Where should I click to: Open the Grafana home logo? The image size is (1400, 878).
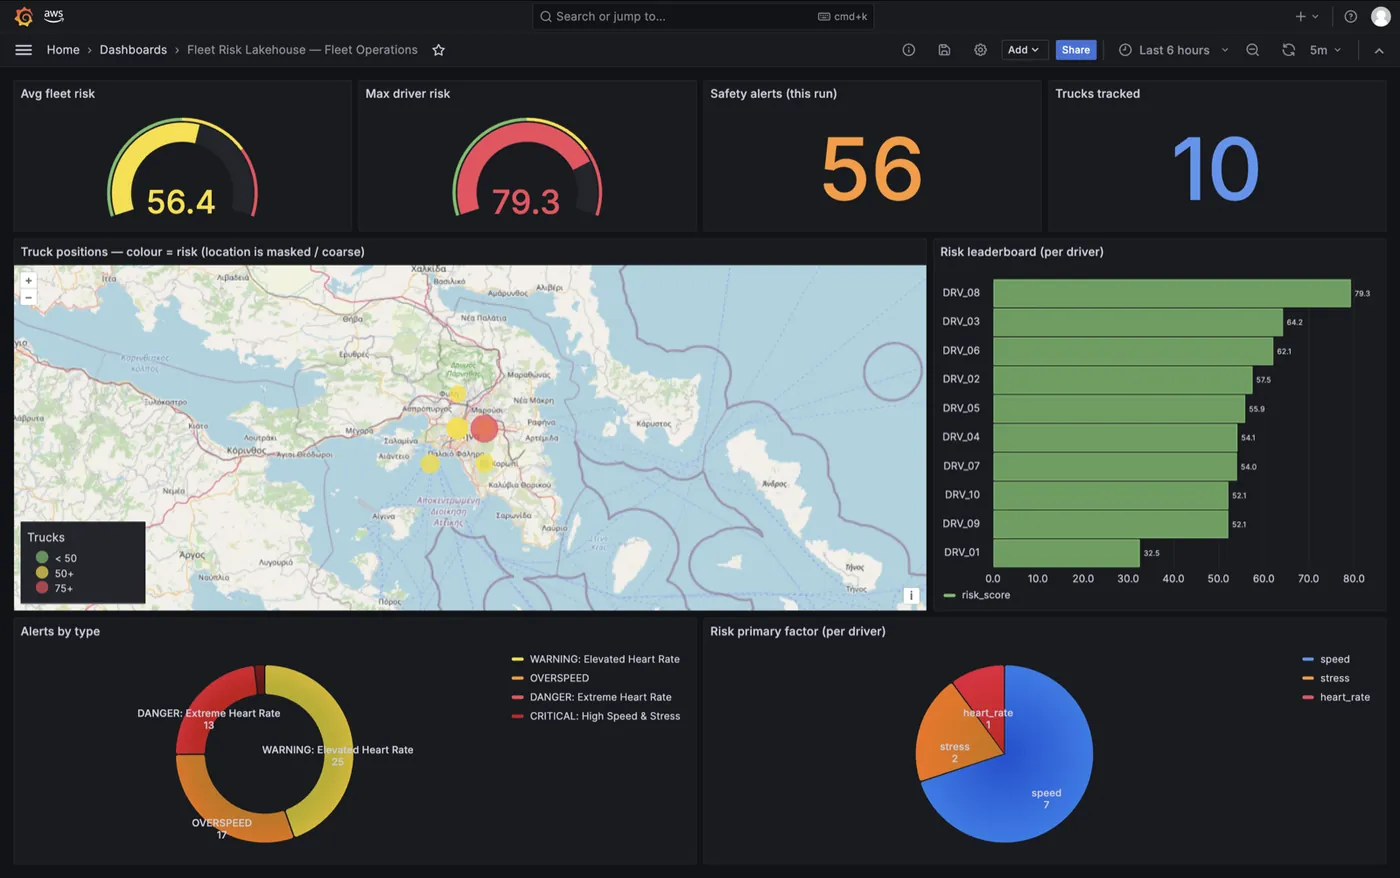click(x=23, y=16)
